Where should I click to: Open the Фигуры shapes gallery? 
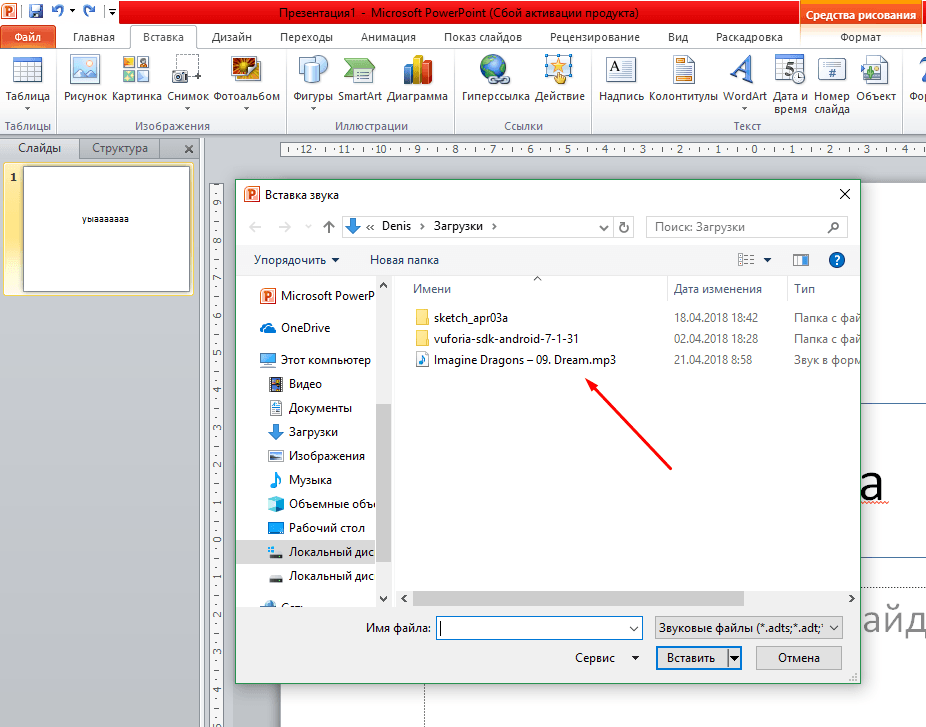(312, 83)
